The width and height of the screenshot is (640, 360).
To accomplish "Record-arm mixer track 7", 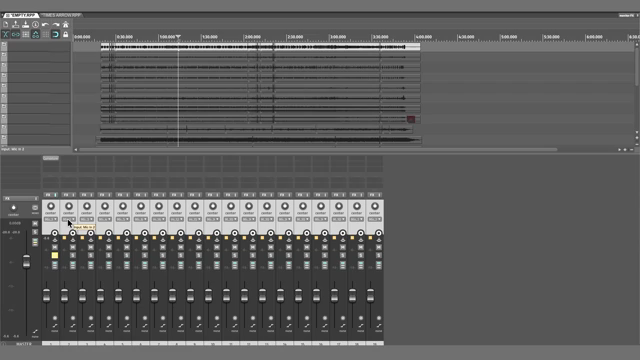I will point(162,233).
